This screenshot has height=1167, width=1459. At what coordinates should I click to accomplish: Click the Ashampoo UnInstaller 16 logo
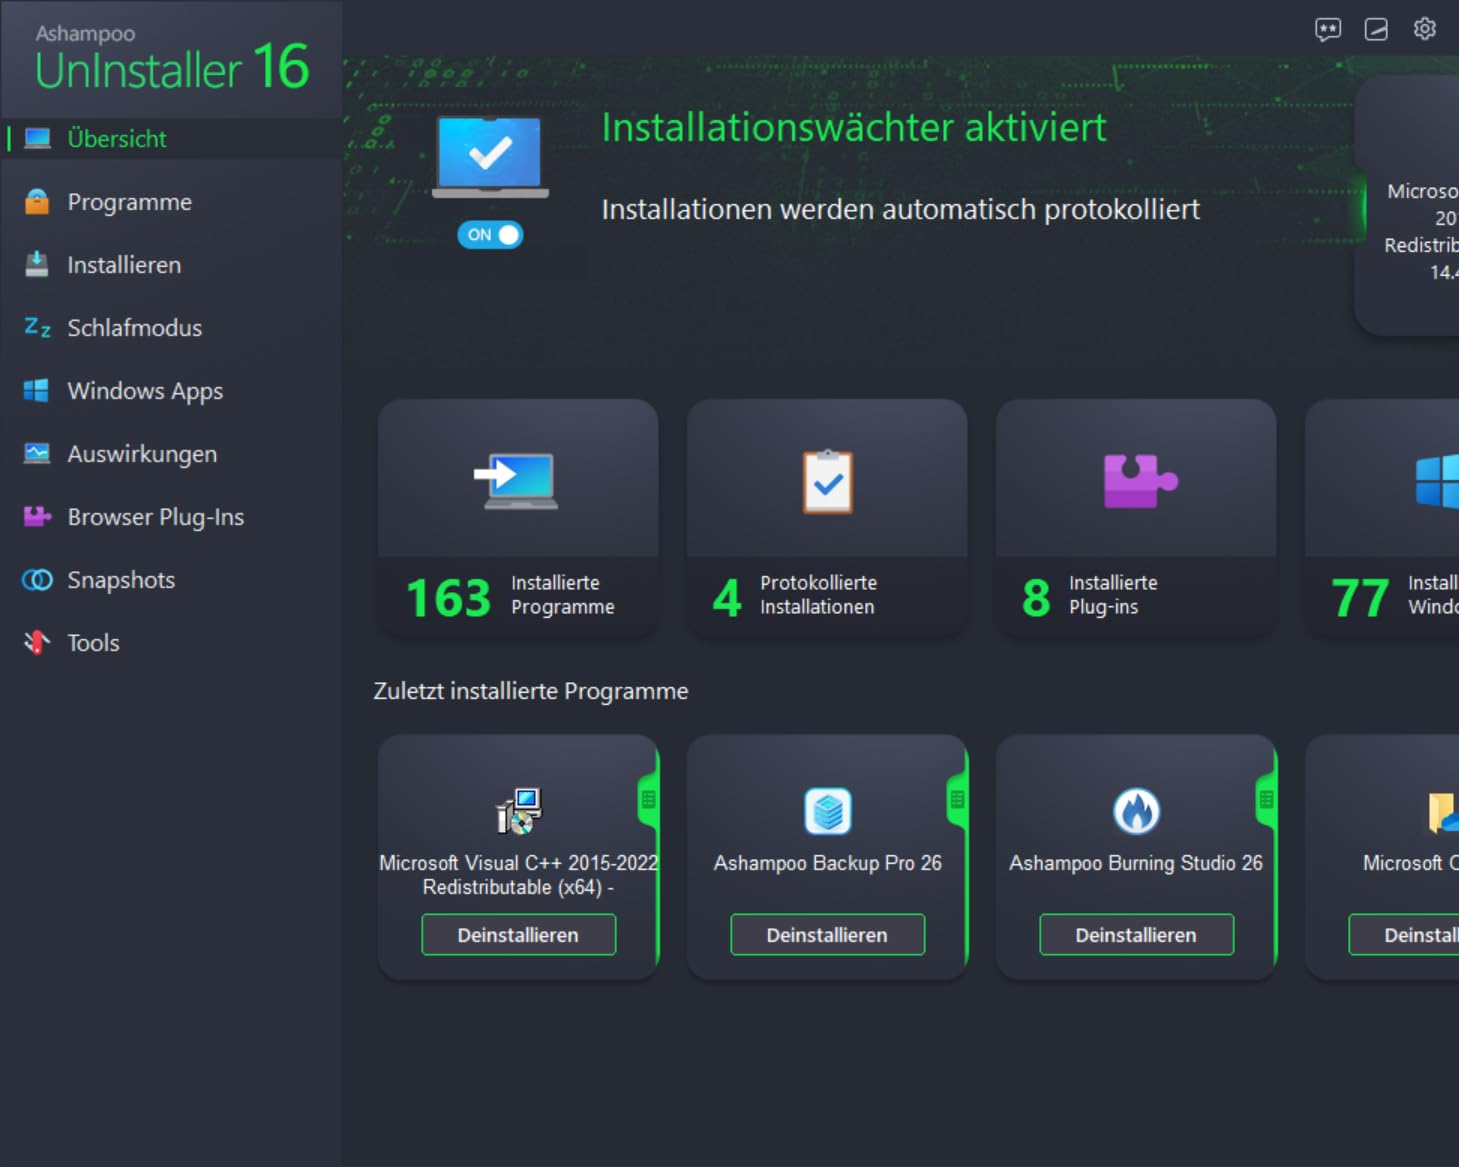[171, 60]
